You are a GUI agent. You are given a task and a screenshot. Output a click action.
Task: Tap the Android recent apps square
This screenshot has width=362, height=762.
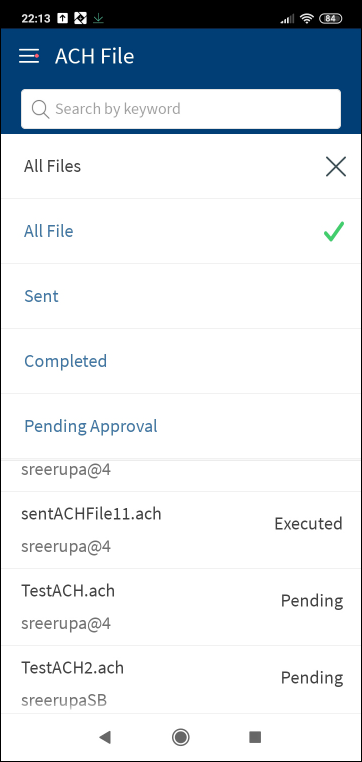[255, 737]
